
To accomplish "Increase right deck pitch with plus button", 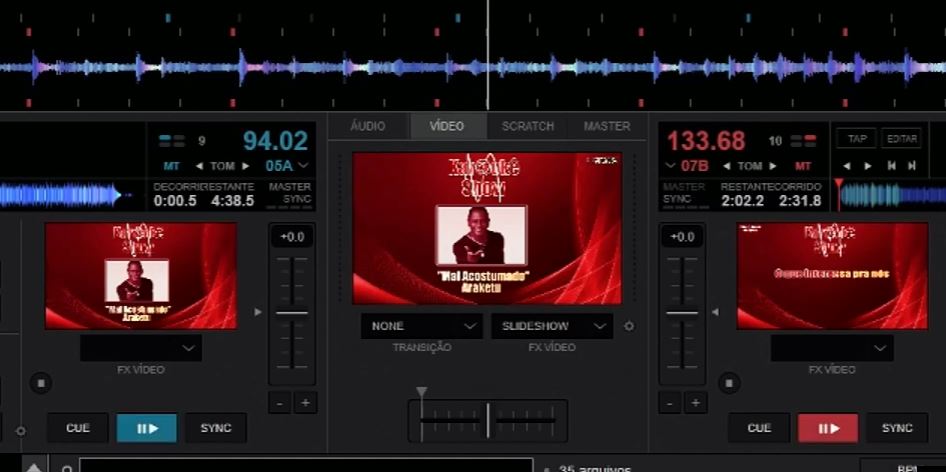I will (x=696, y=403).
